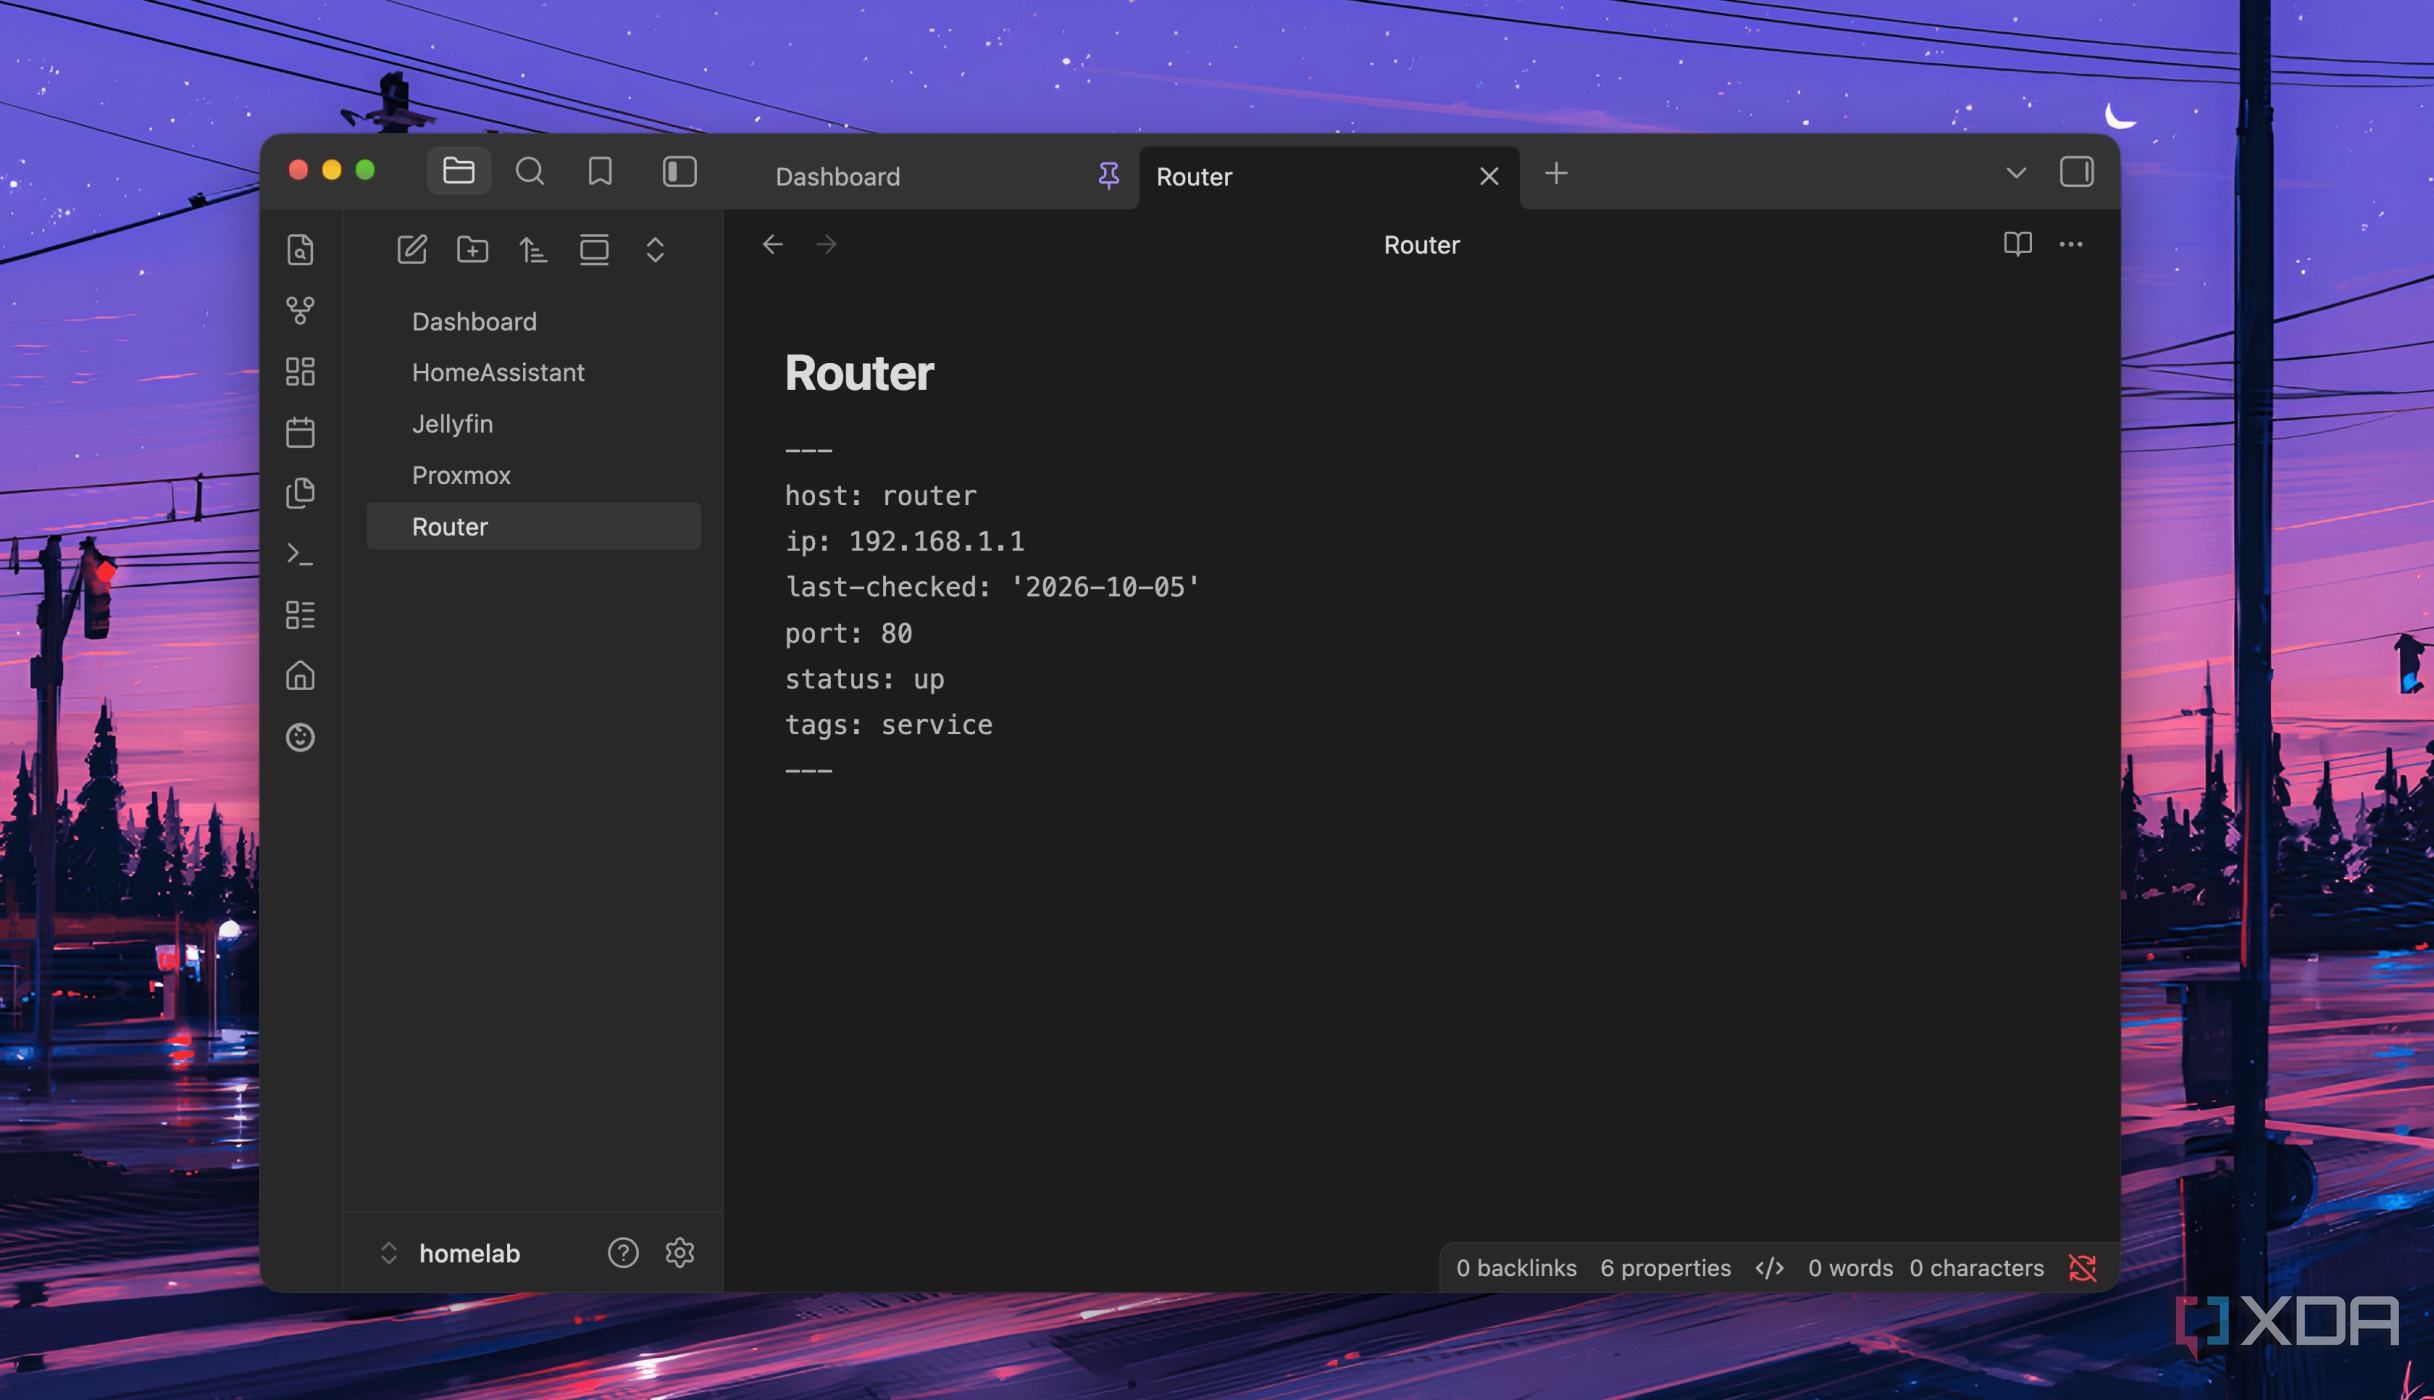Open the bookmarks icon in top bar
This screenshot has height=1400, width=2434.
pos(600,171)
